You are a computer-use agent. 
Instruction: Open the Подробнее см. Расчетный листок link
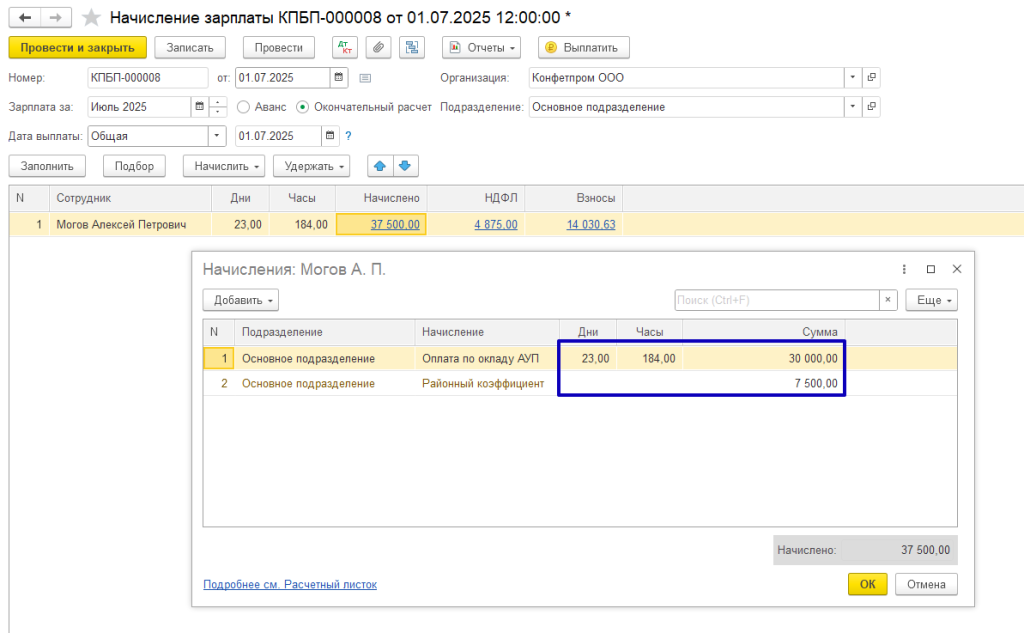pos(290,584)
